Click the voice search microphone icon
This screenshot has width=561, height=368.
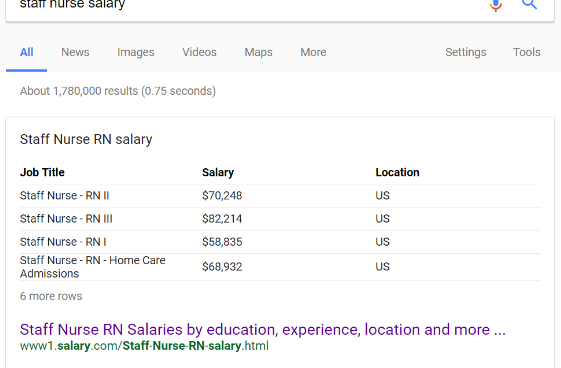coord(496,5)
